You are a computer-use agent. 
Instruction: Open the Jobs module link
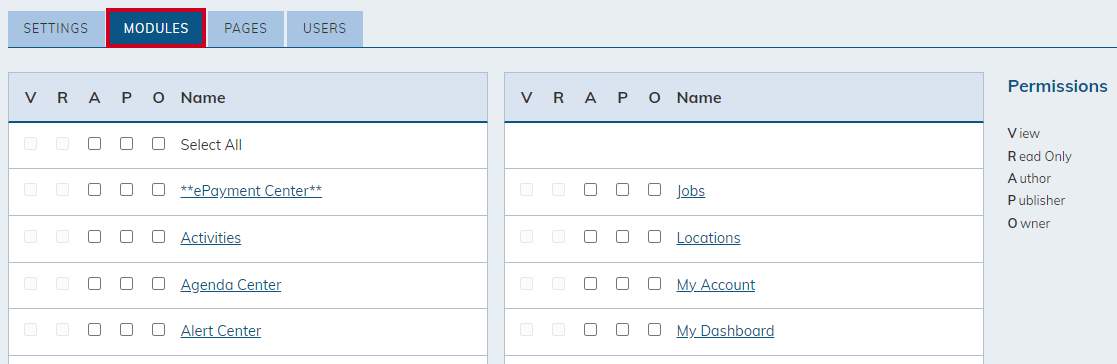(x=691, y=191)
